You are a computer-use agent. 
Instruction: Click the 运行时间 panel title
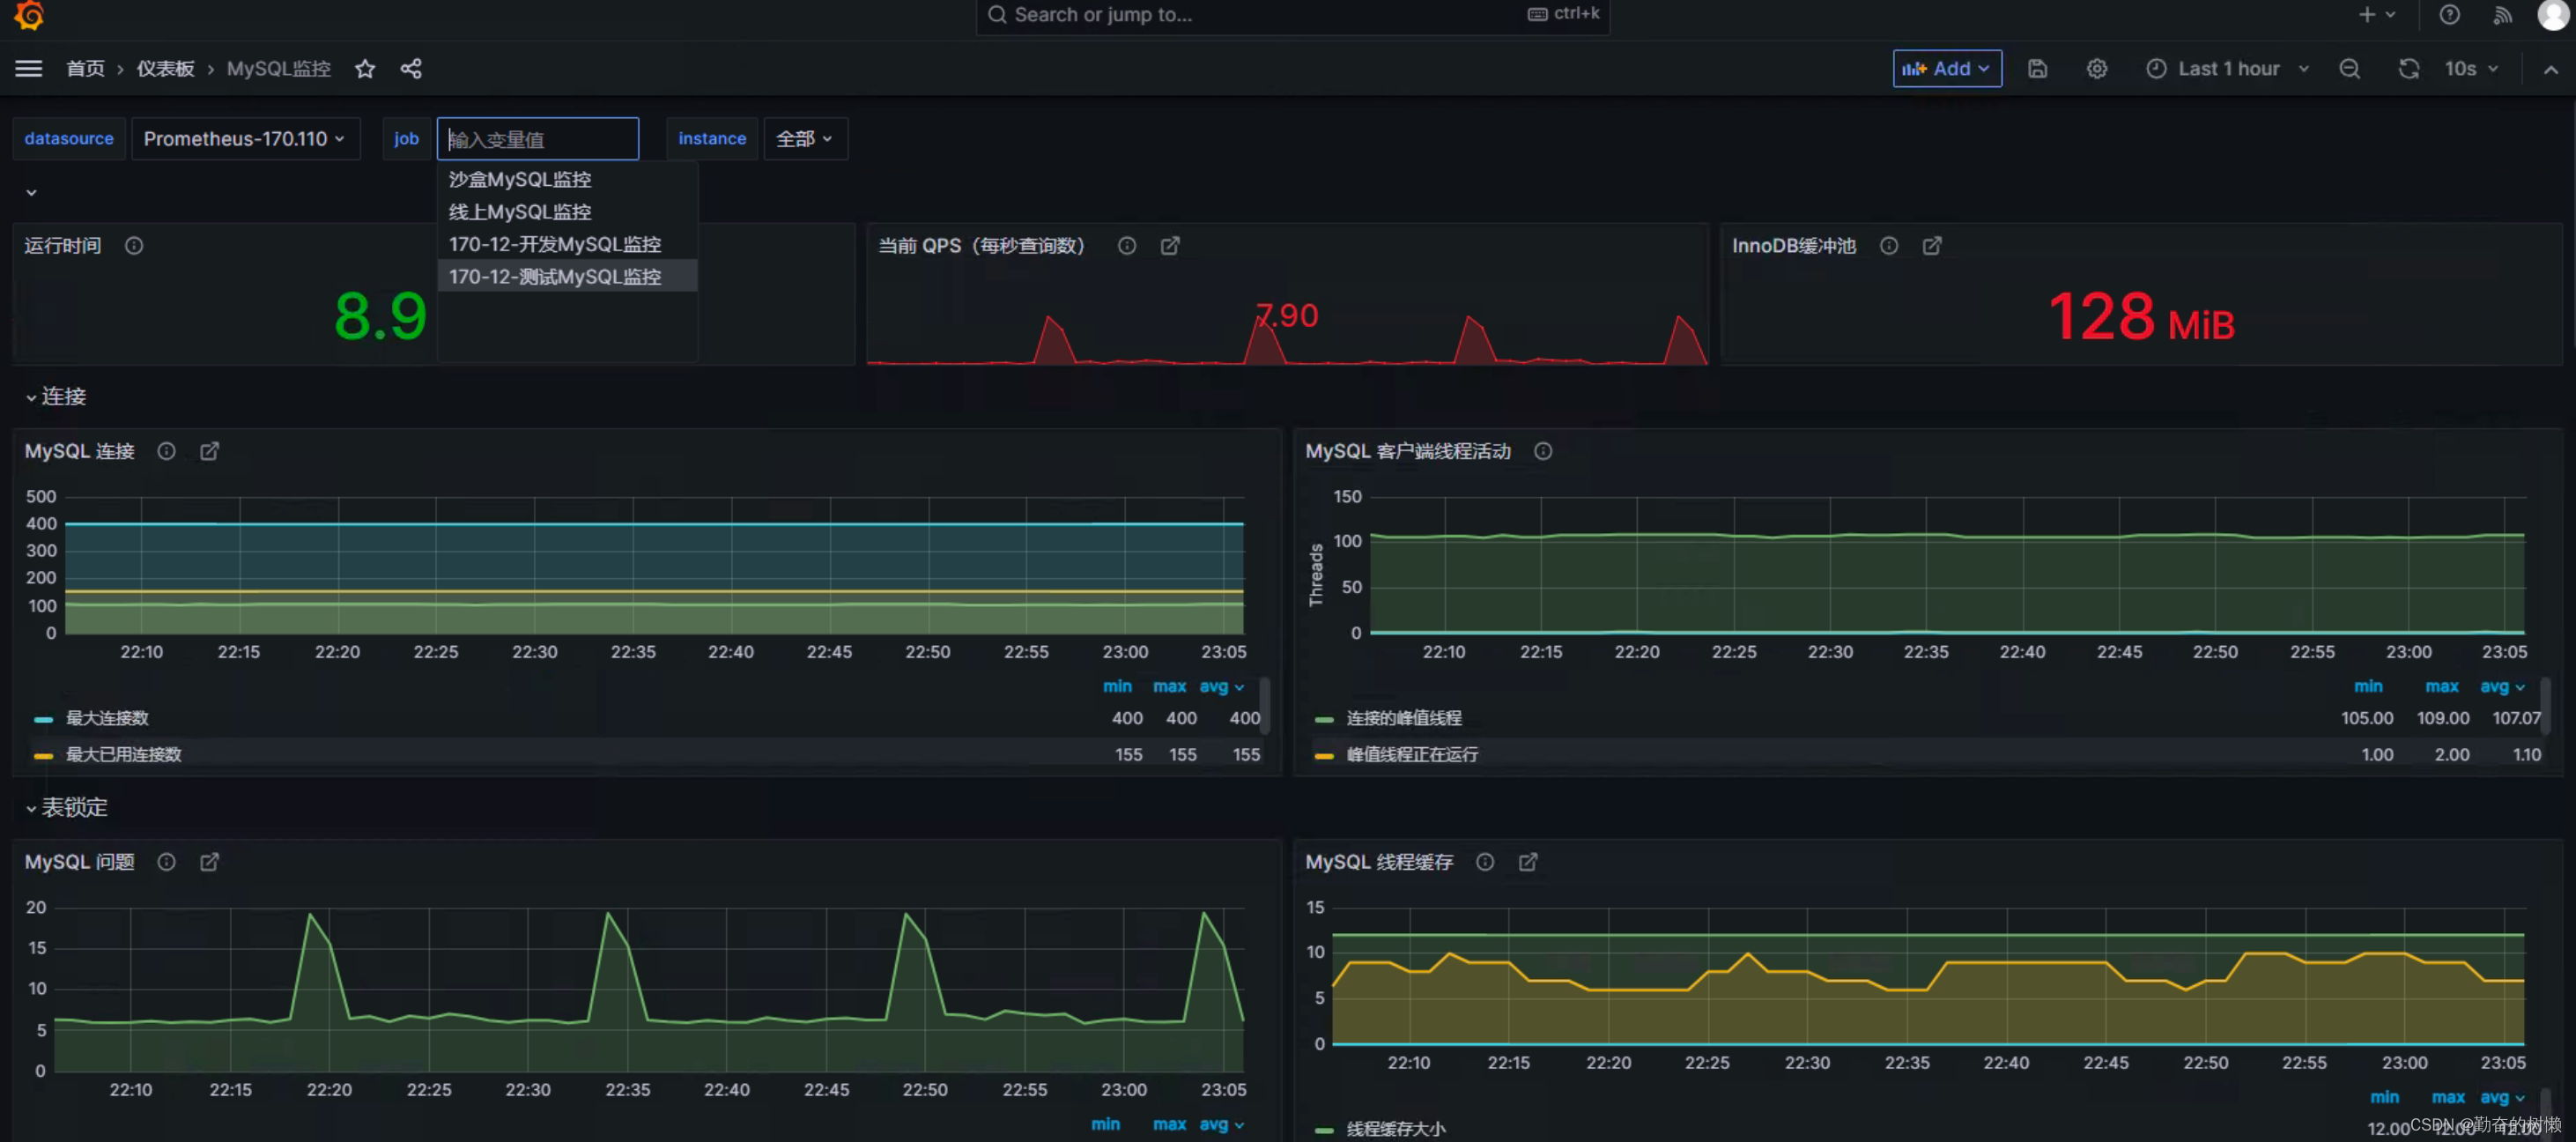point(62,245)
